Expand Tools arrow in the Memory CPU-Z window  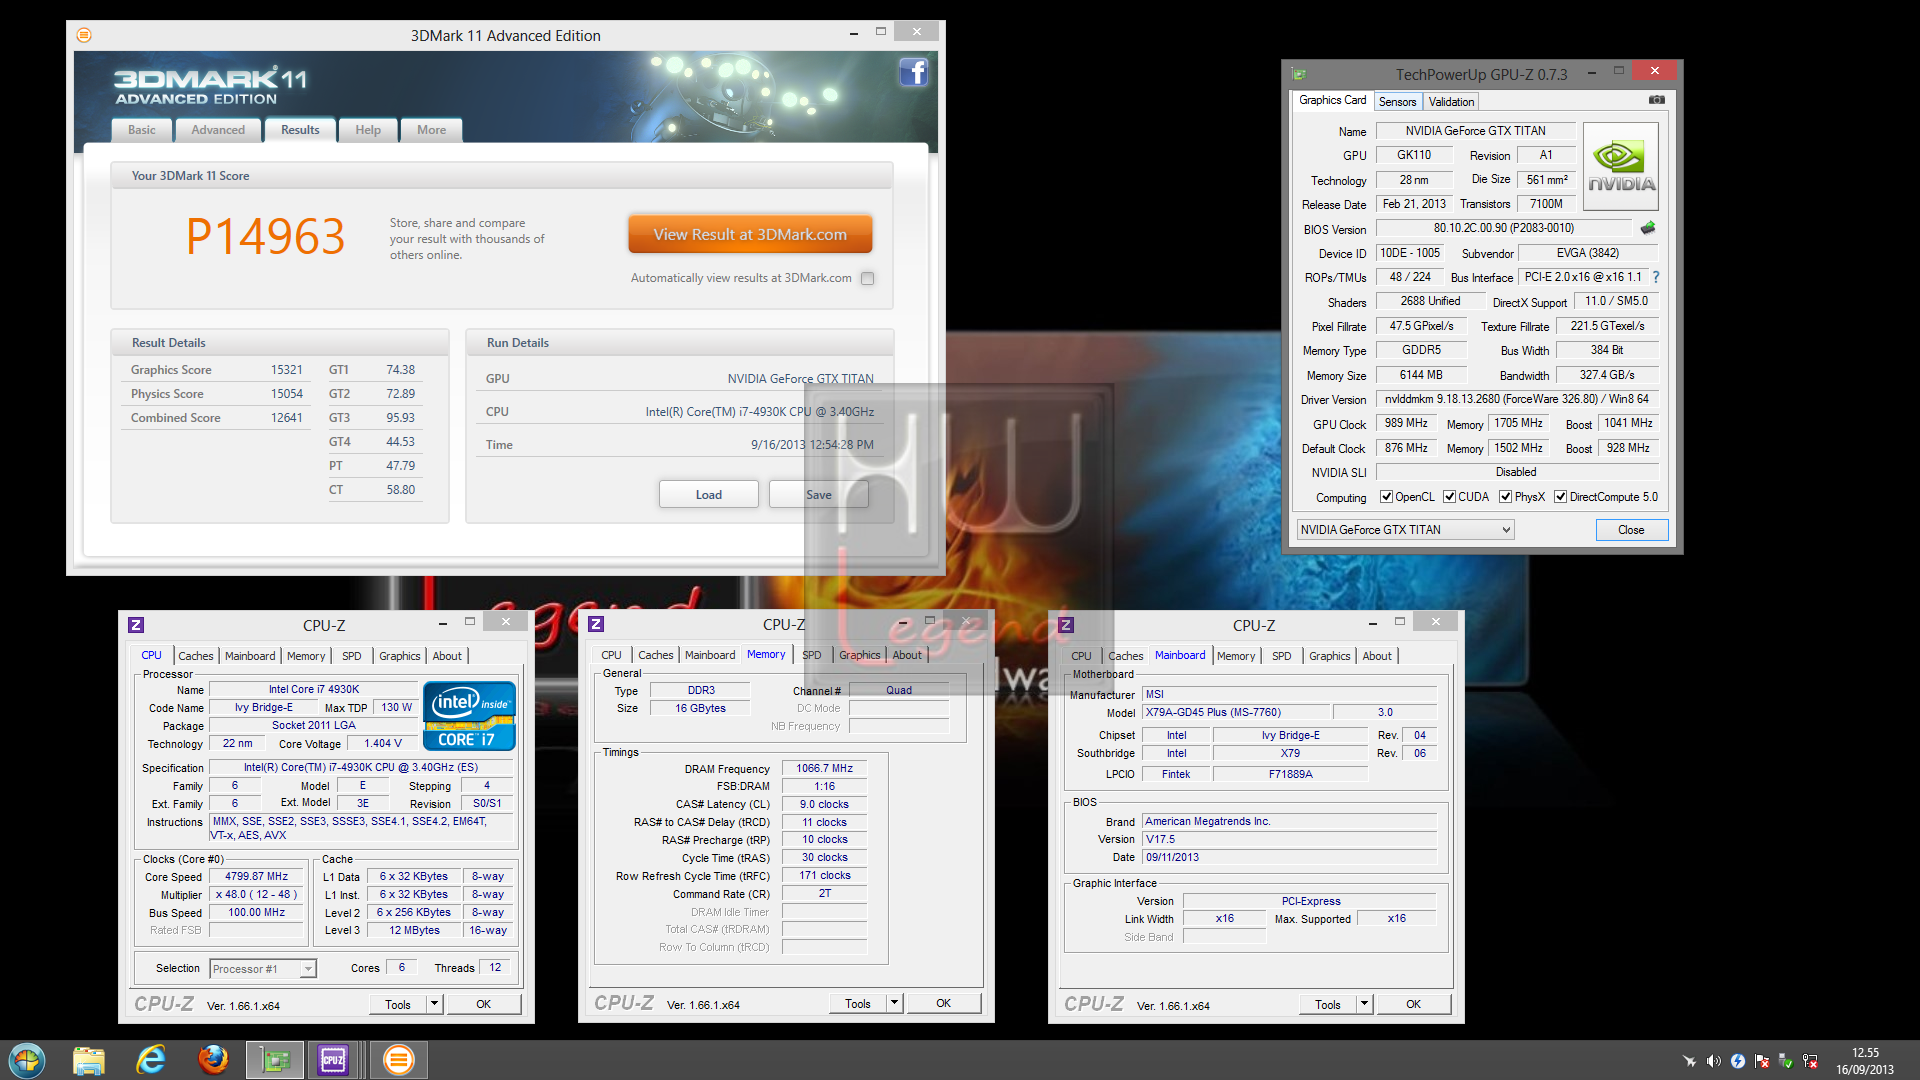(894, 1003)
